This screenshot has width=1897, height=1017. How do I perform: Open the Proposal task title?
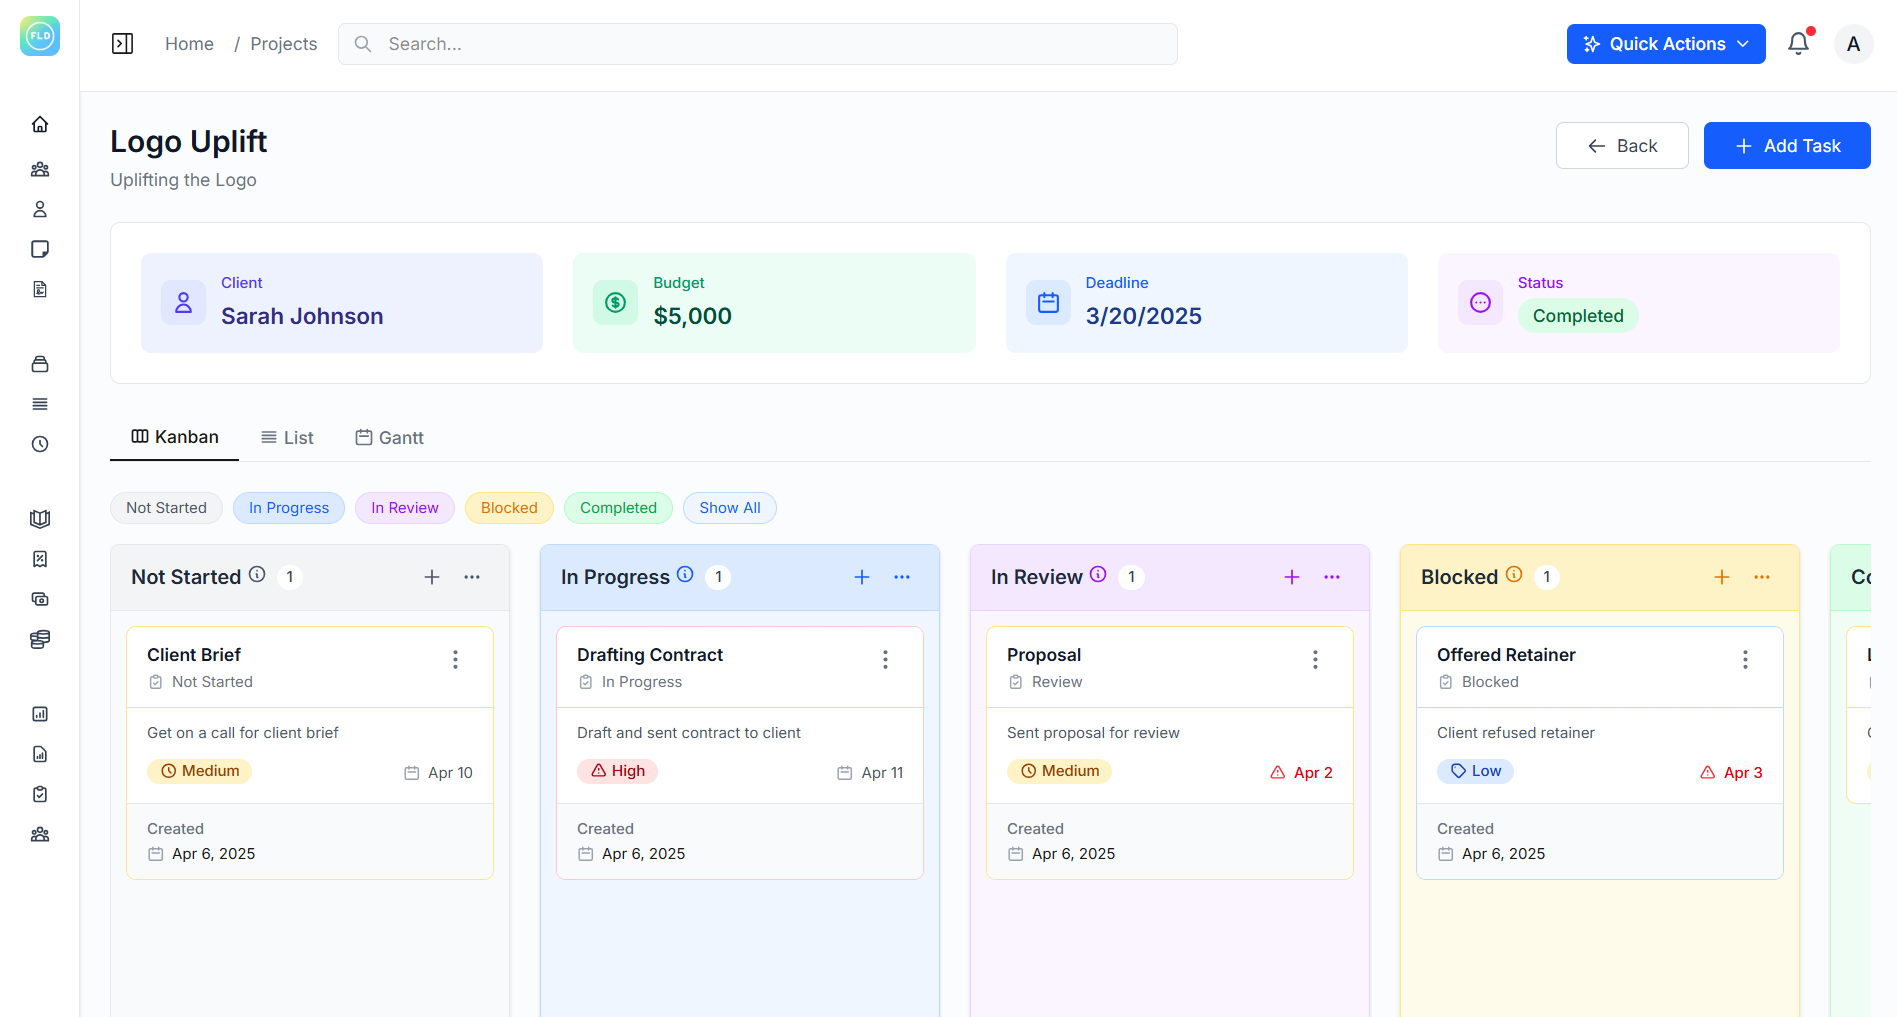1044,655
